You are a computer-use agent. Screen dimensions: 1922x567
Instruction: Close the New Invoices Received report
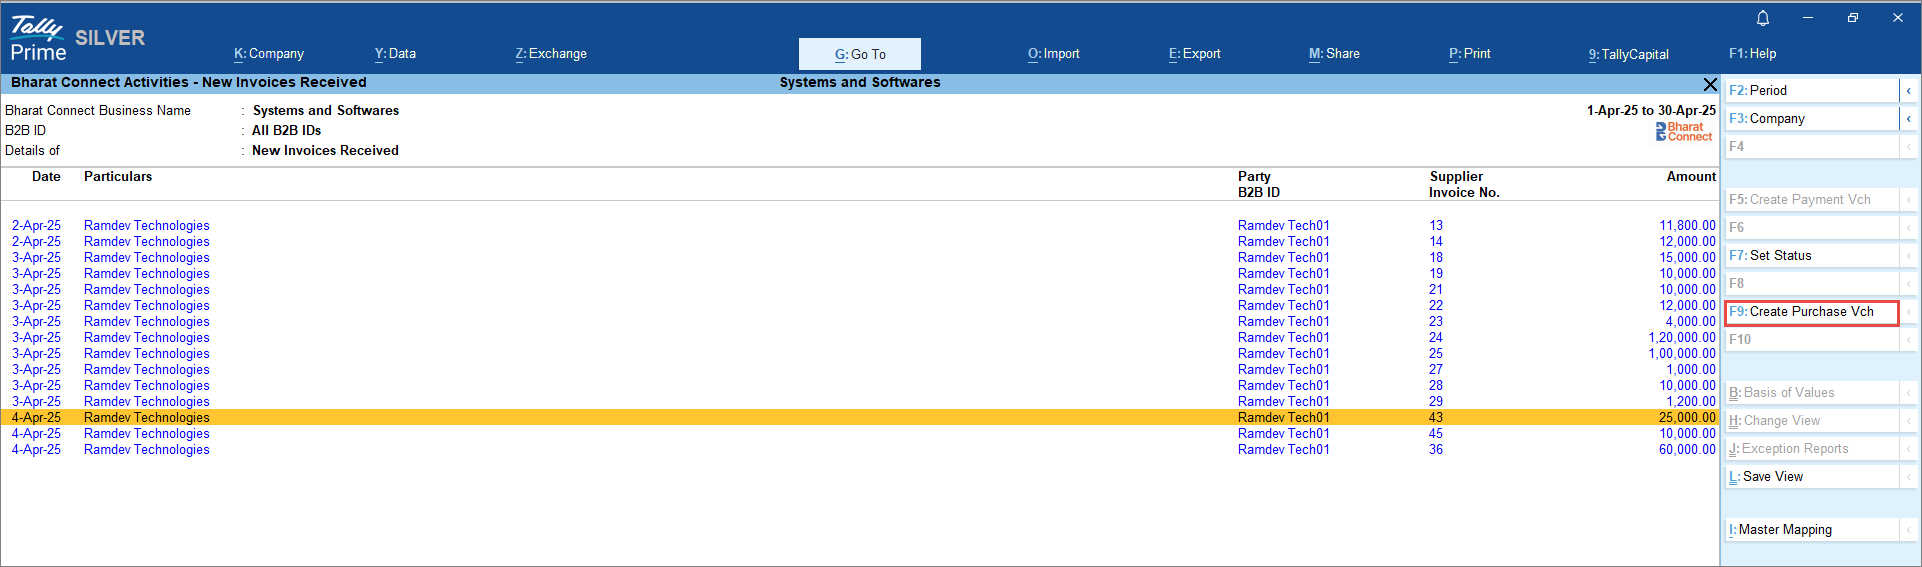click(1710, 84)
